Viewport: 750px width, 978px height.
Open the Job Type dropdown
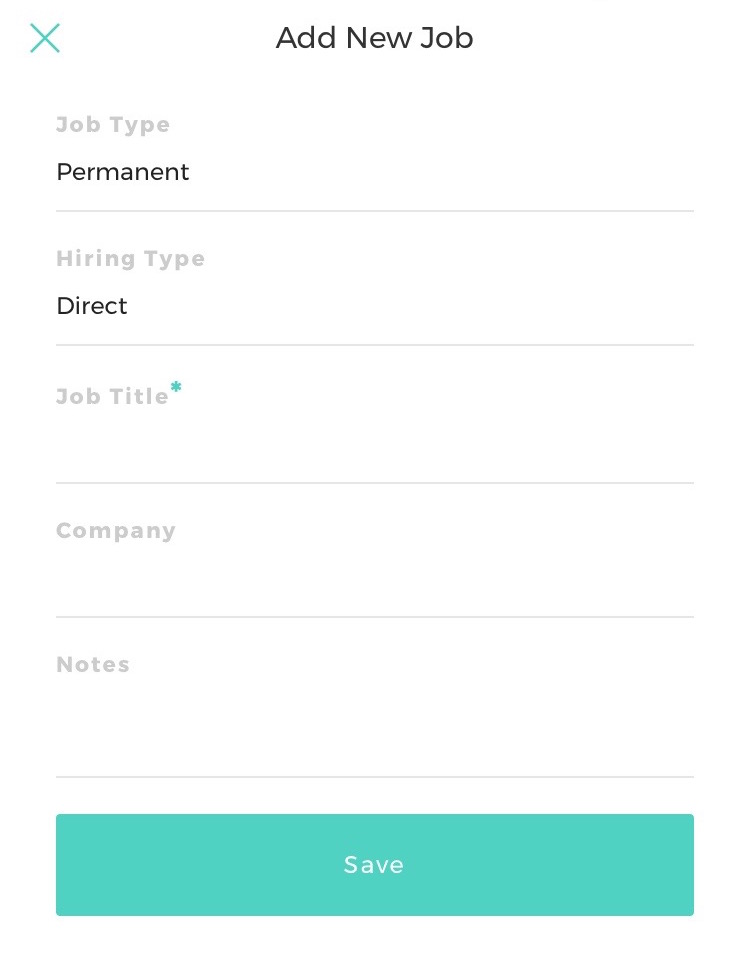pyautogui.click(x=374, y=172)
